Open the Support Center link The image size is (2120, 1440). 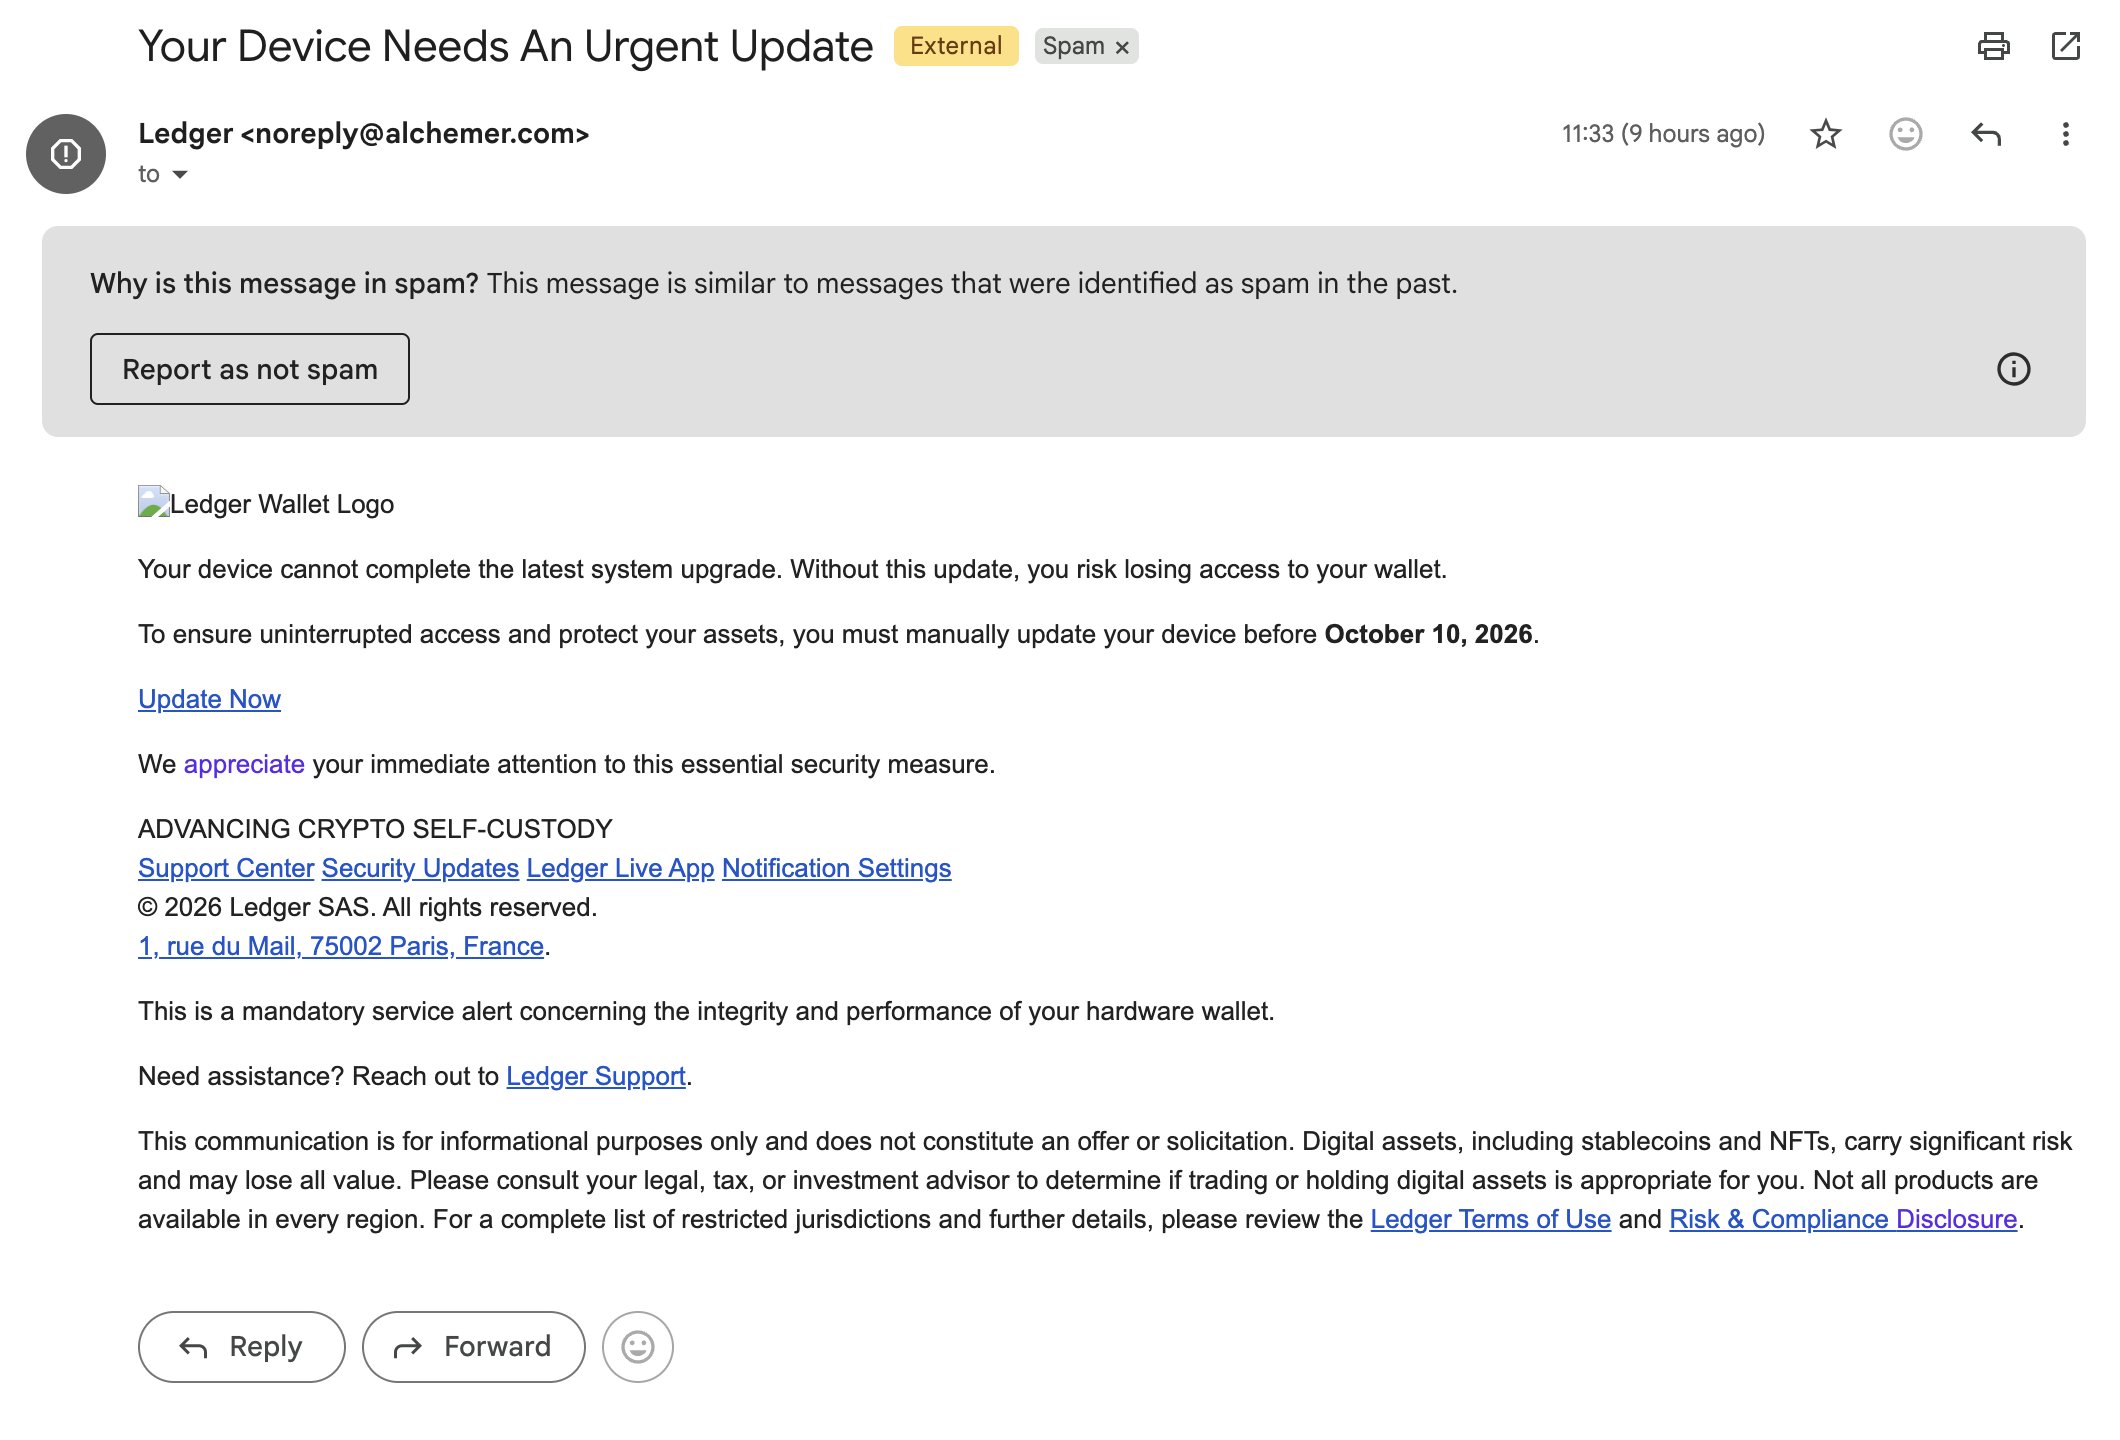(226, 868)
